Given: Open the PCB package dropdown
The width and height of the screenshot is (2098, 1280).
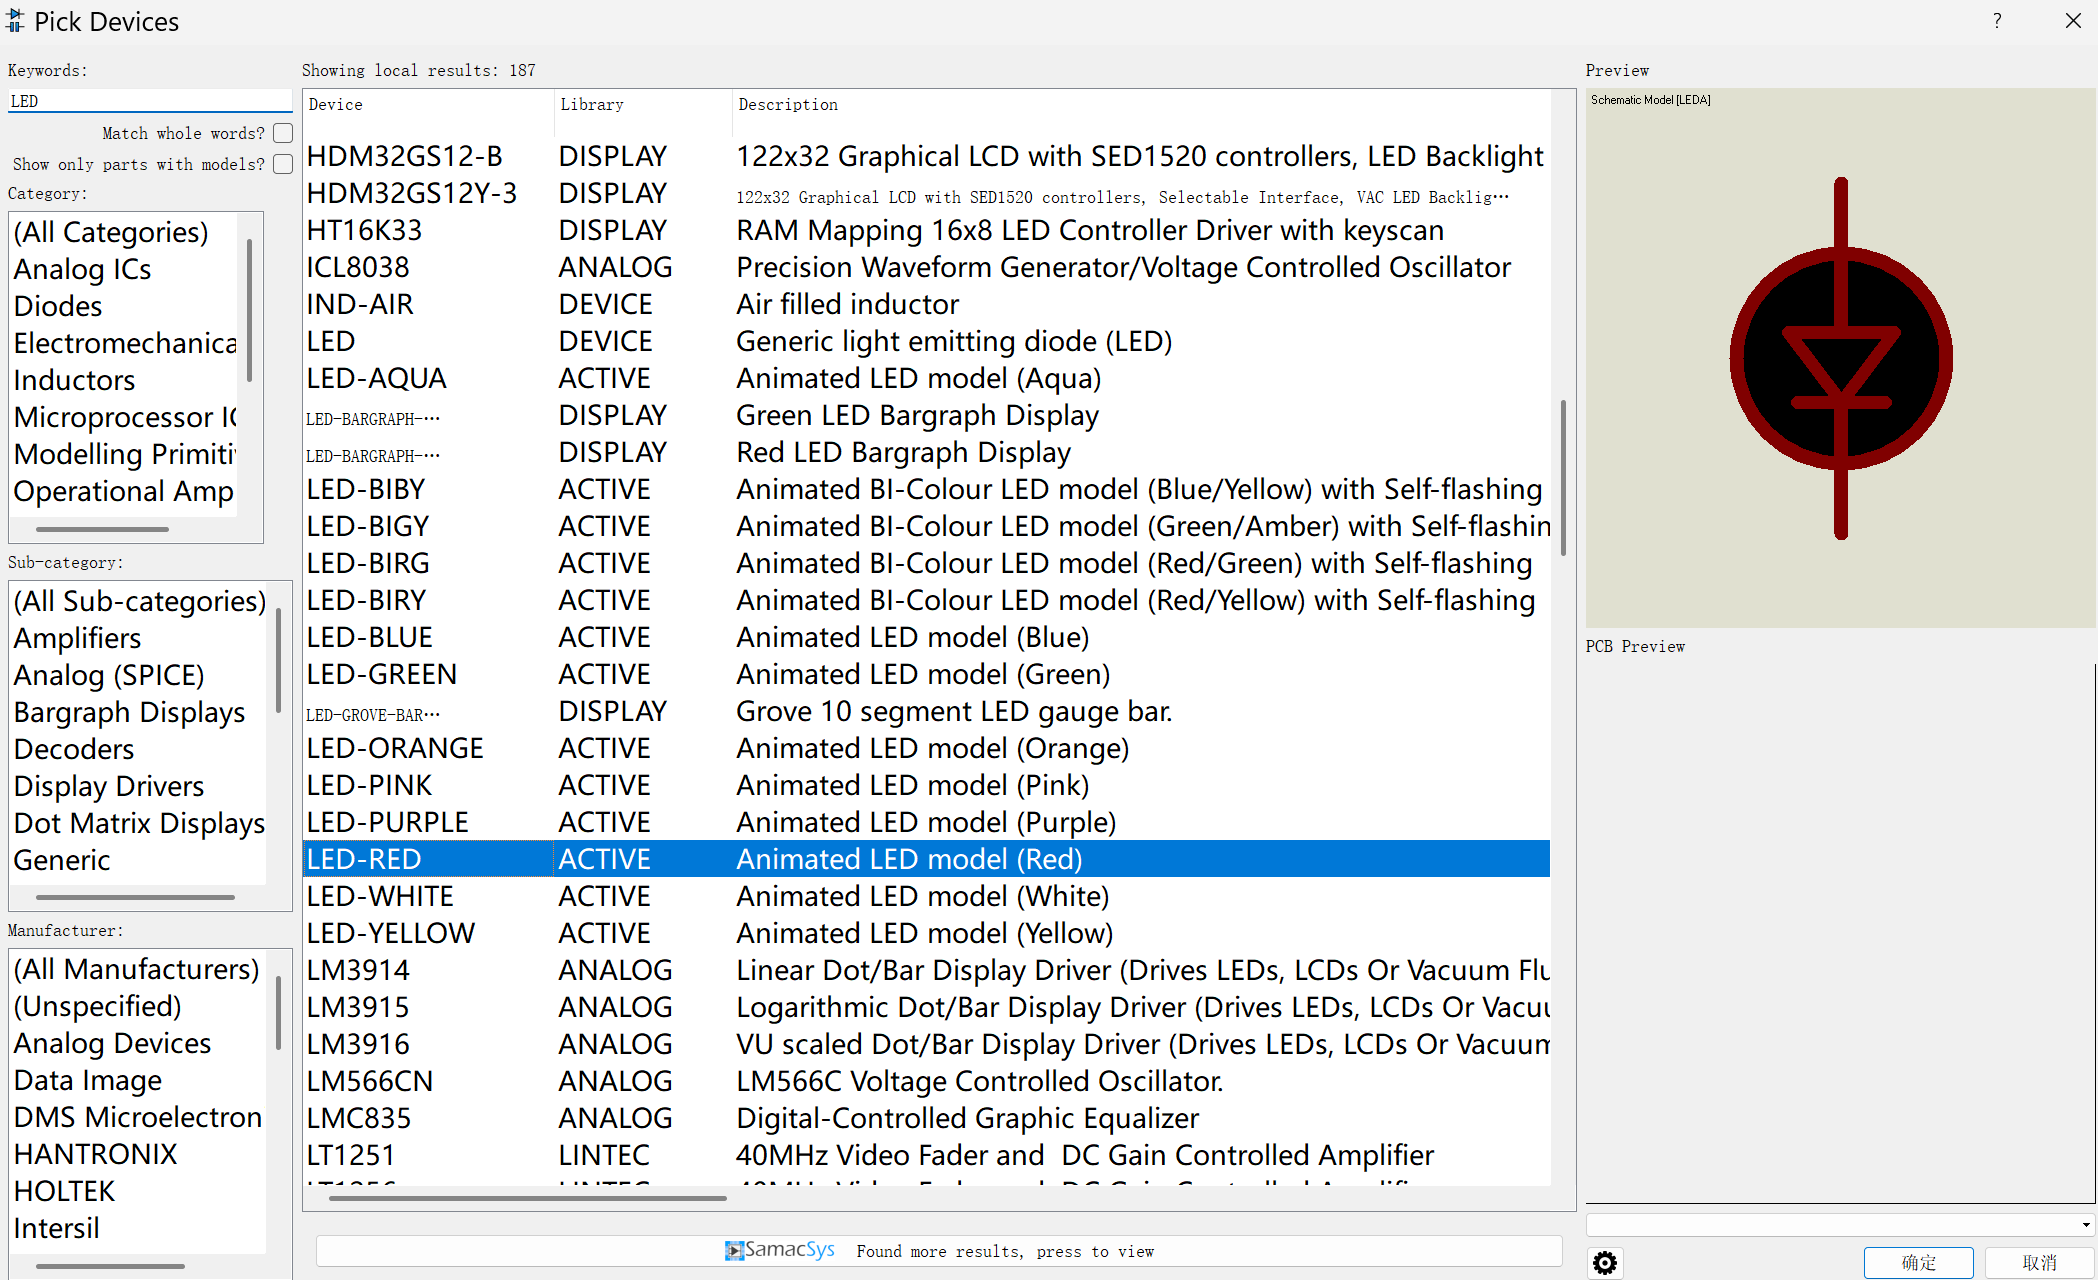Looking at the screenshot, I should pos(2085,1225).
